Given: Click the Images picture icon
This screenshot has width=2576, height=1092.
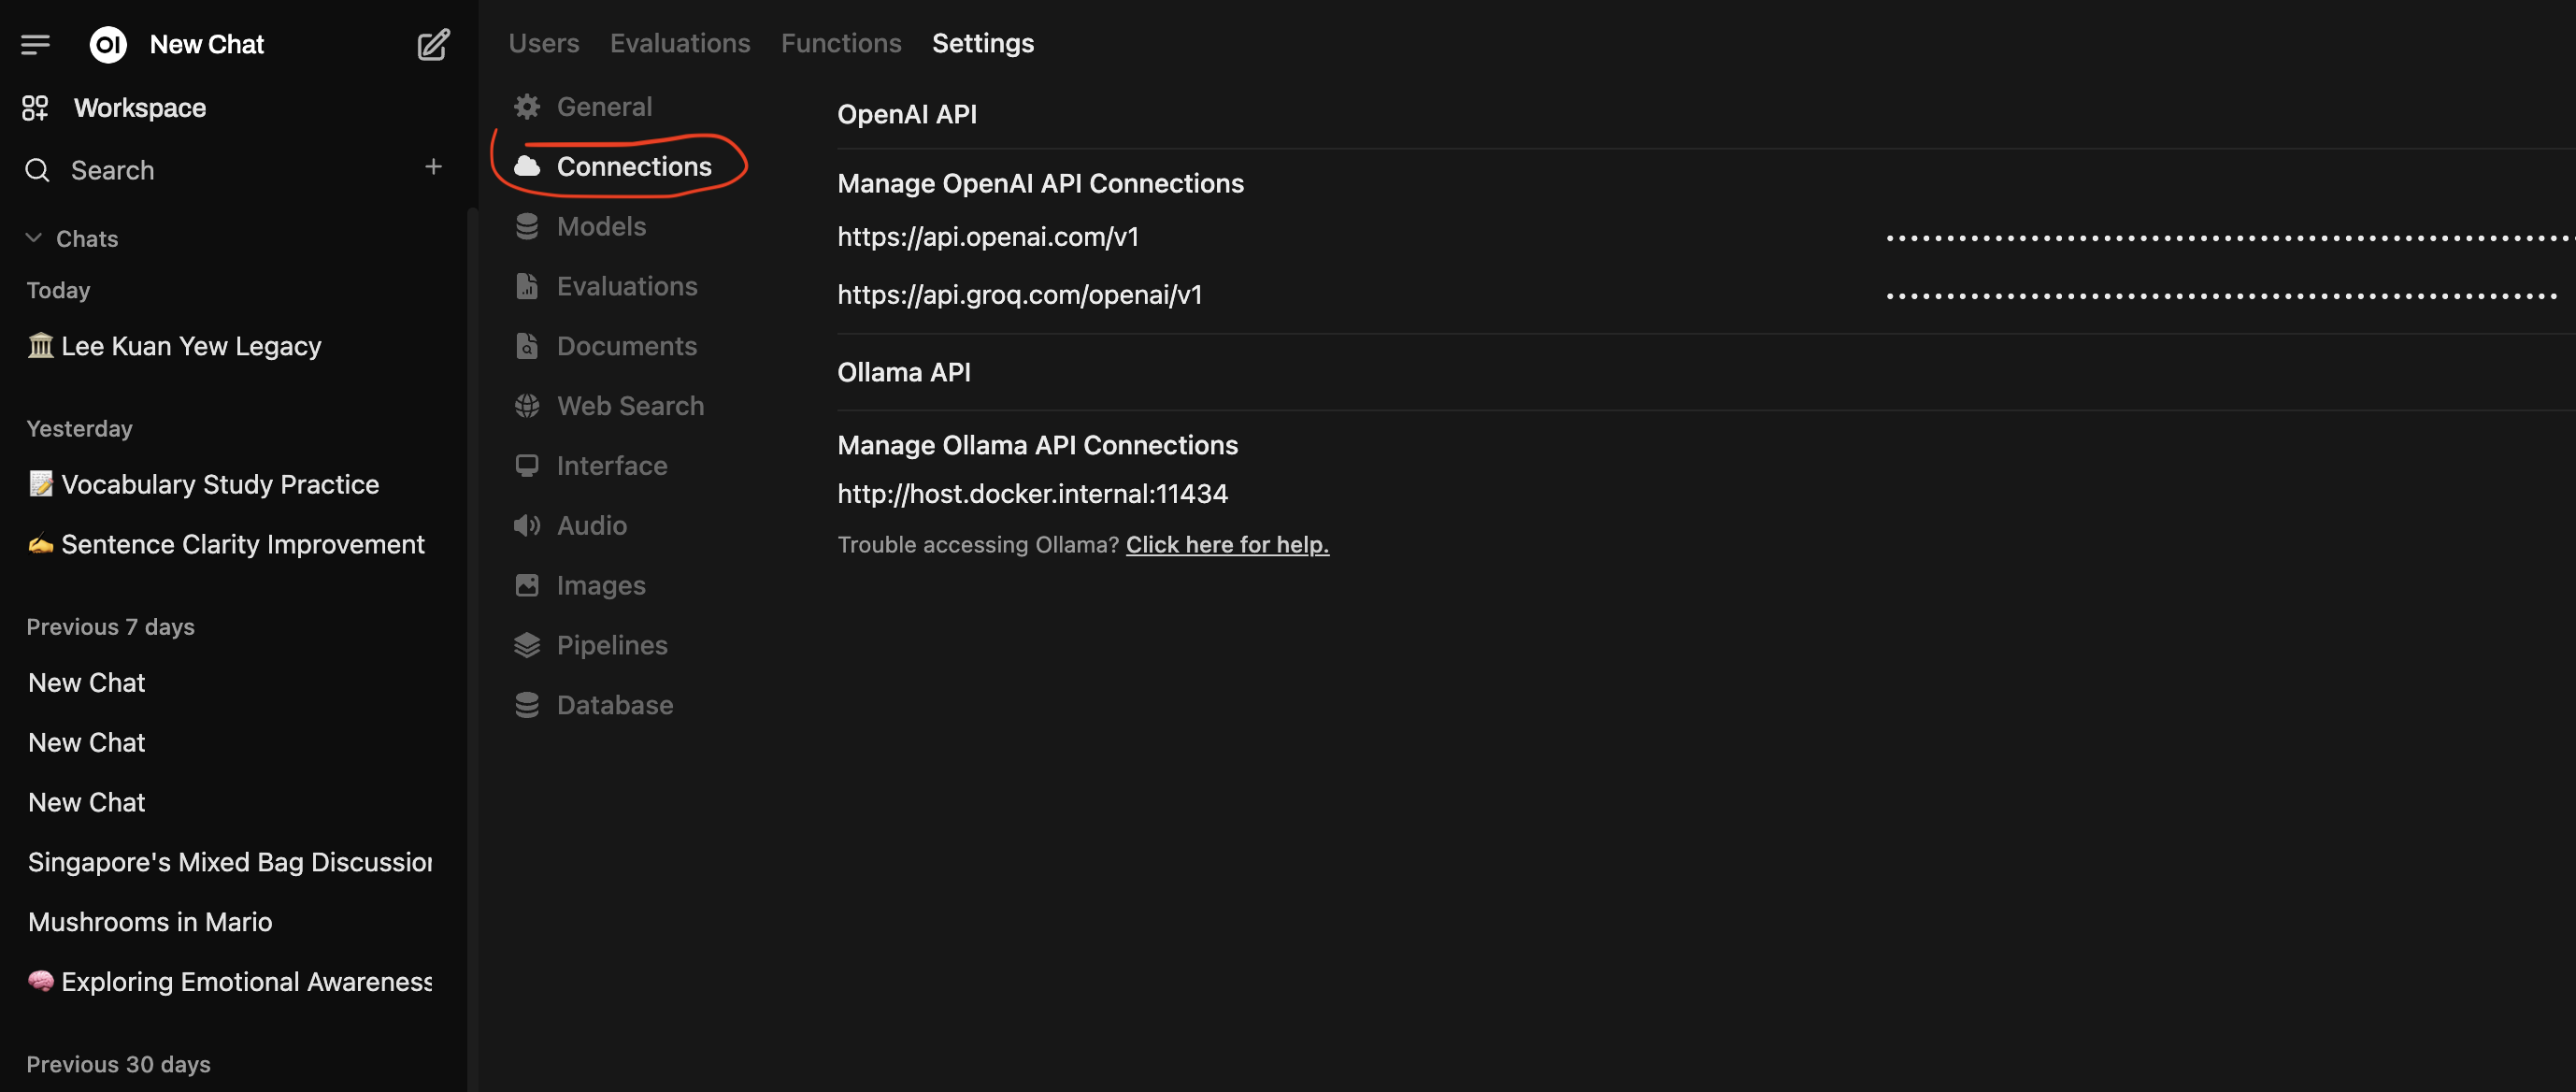Looking at the screenshot, I should 527,585.
